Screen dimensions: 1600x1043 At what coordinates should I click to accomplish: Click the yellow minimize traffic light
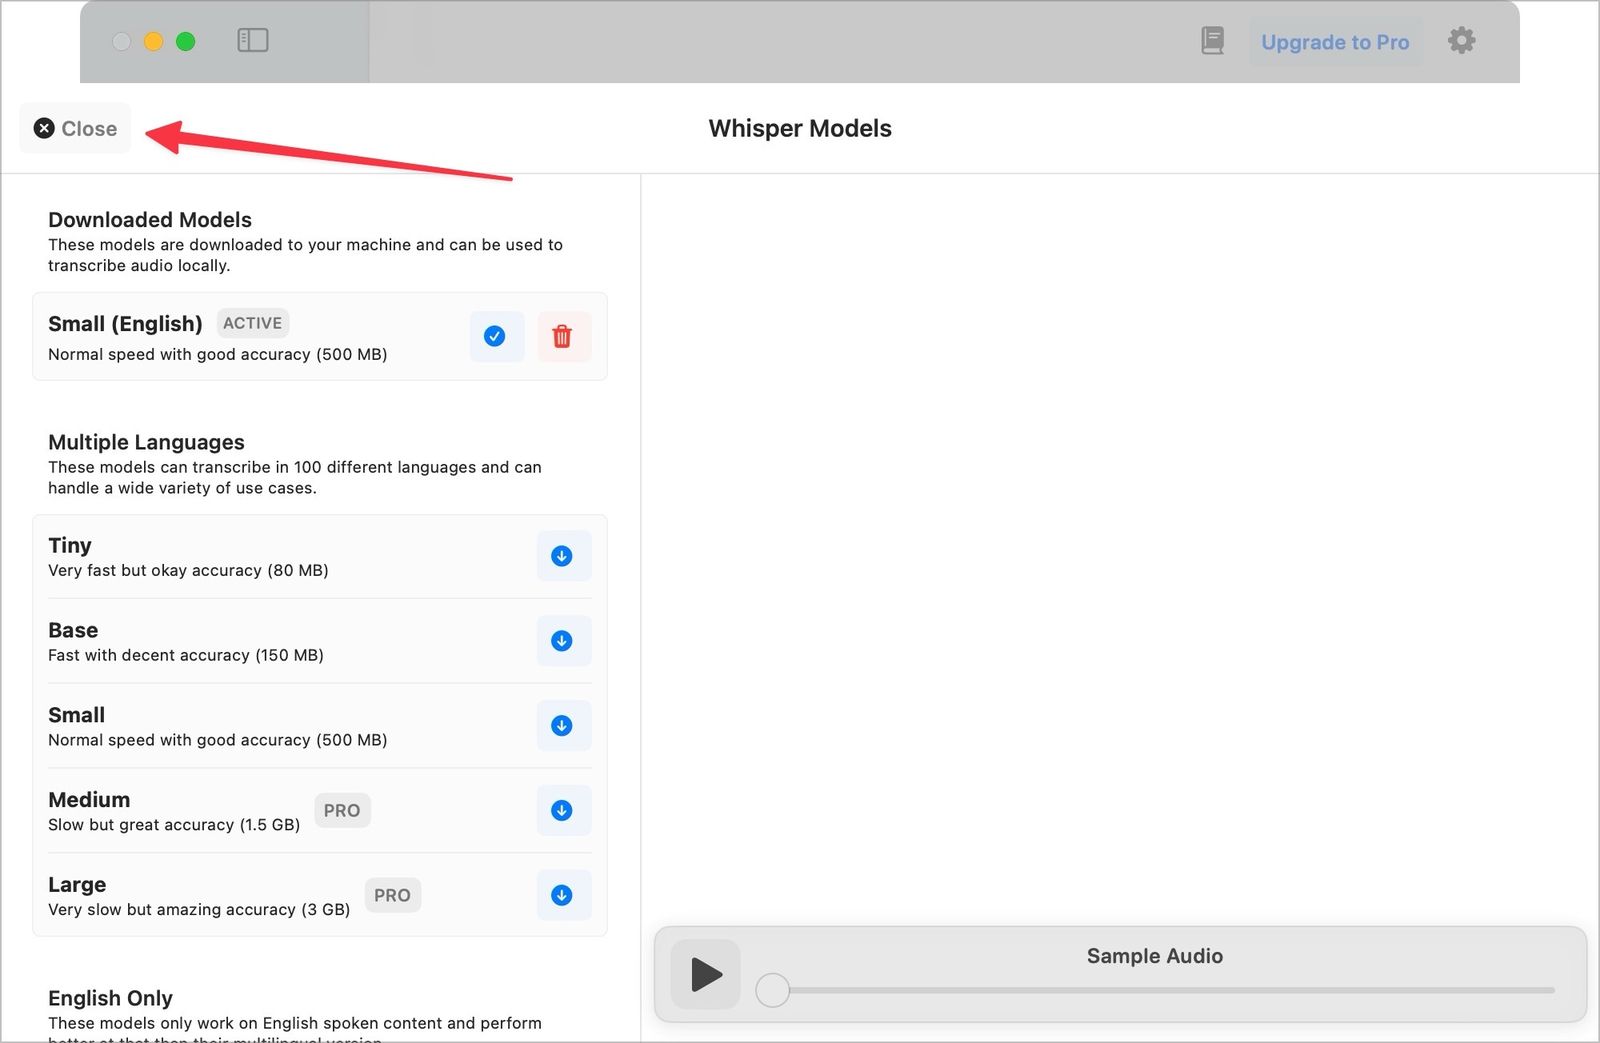point(153,42)
